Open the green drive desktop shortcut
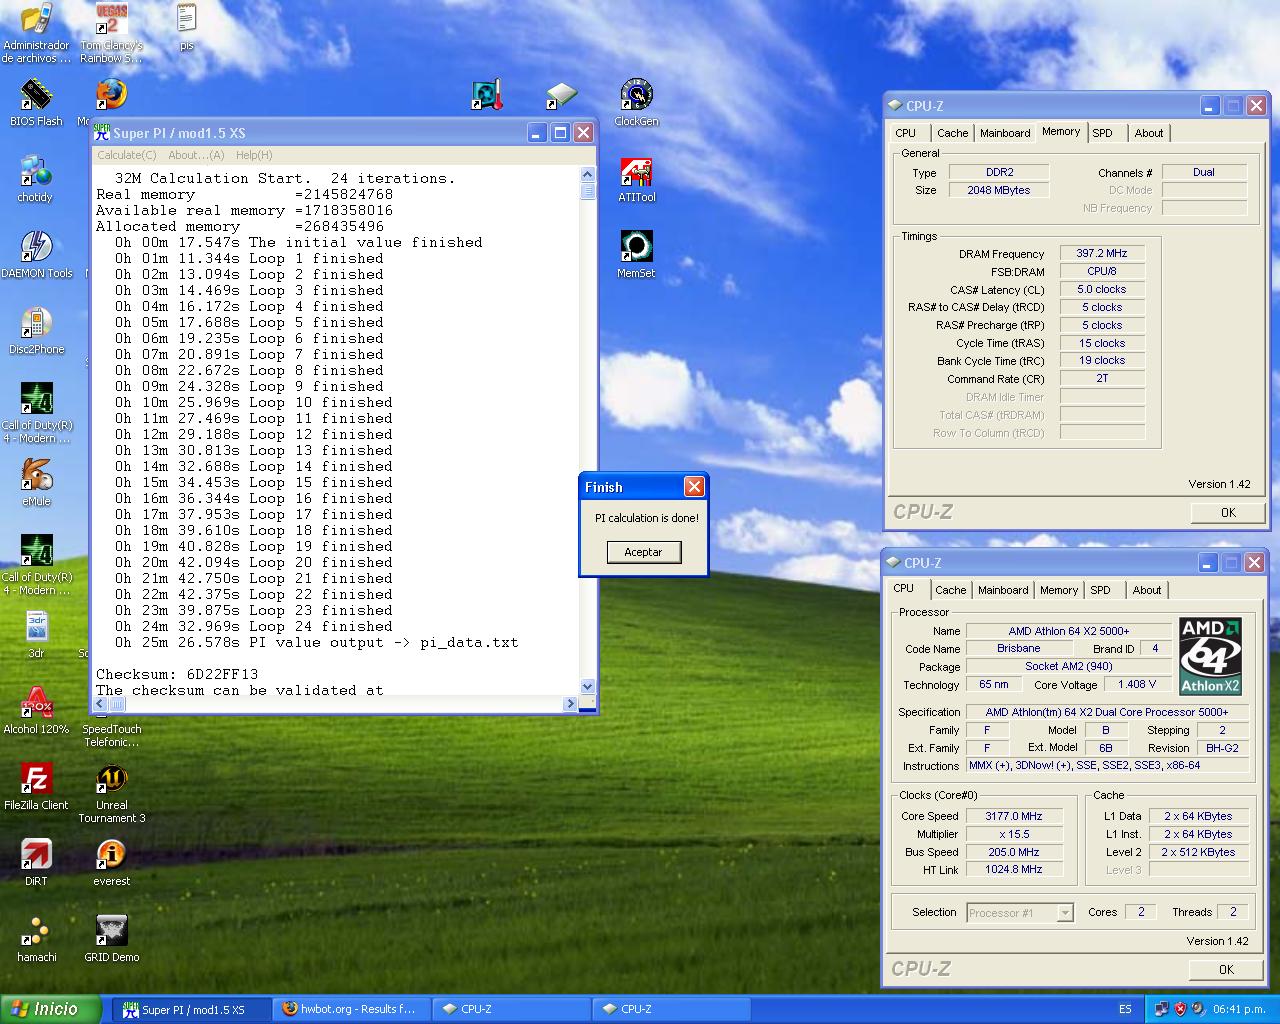Image resolution: width=1280 pixels, height=1024 pixels. (x=561, y=95)
